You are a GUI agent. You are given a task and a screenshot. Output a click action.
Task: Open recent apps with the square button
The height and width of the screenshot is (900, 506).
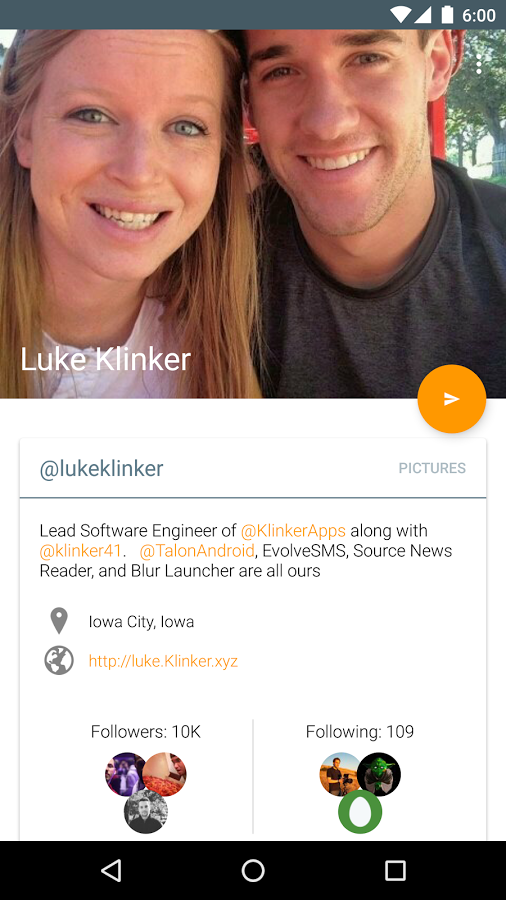click(x=395, y=870)
